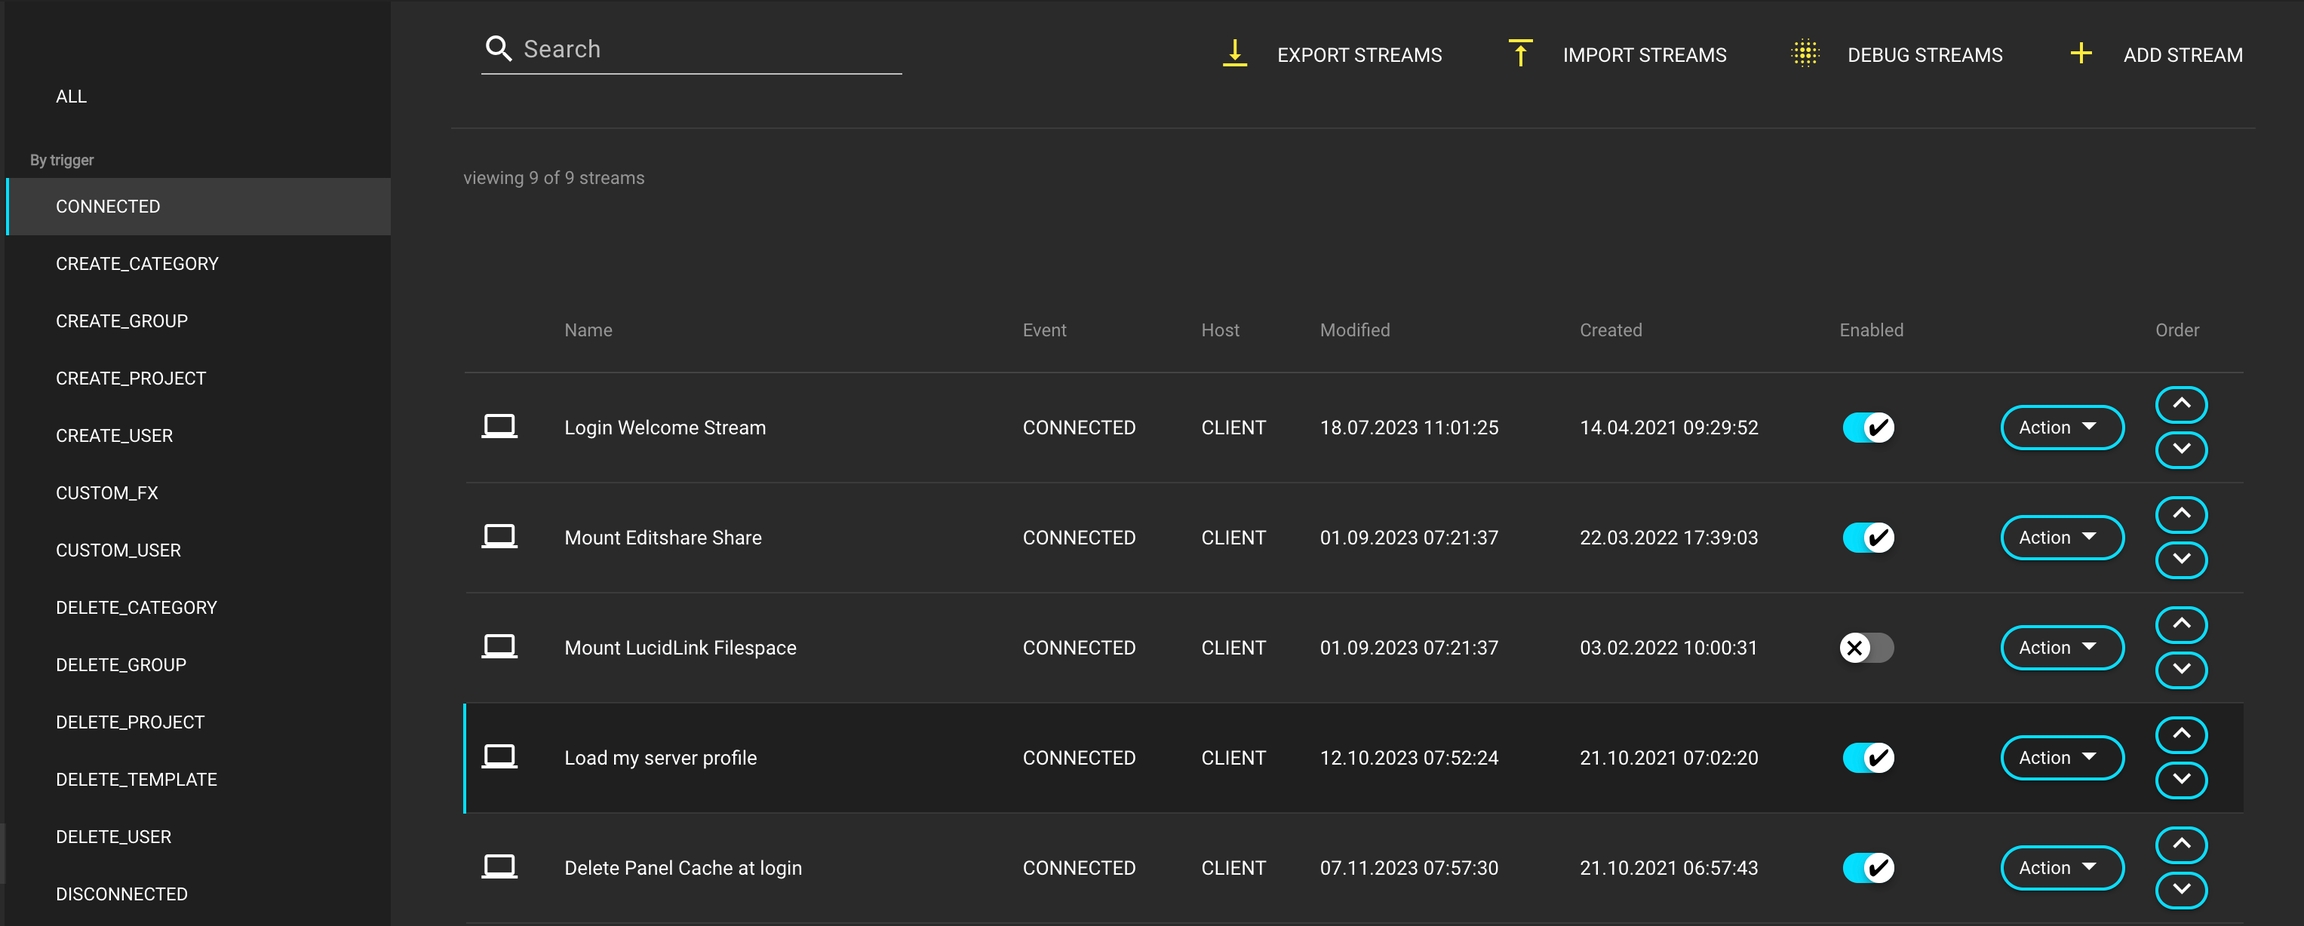Toggle off Delete Panel Cache at login

click(x=1868, y=868)
